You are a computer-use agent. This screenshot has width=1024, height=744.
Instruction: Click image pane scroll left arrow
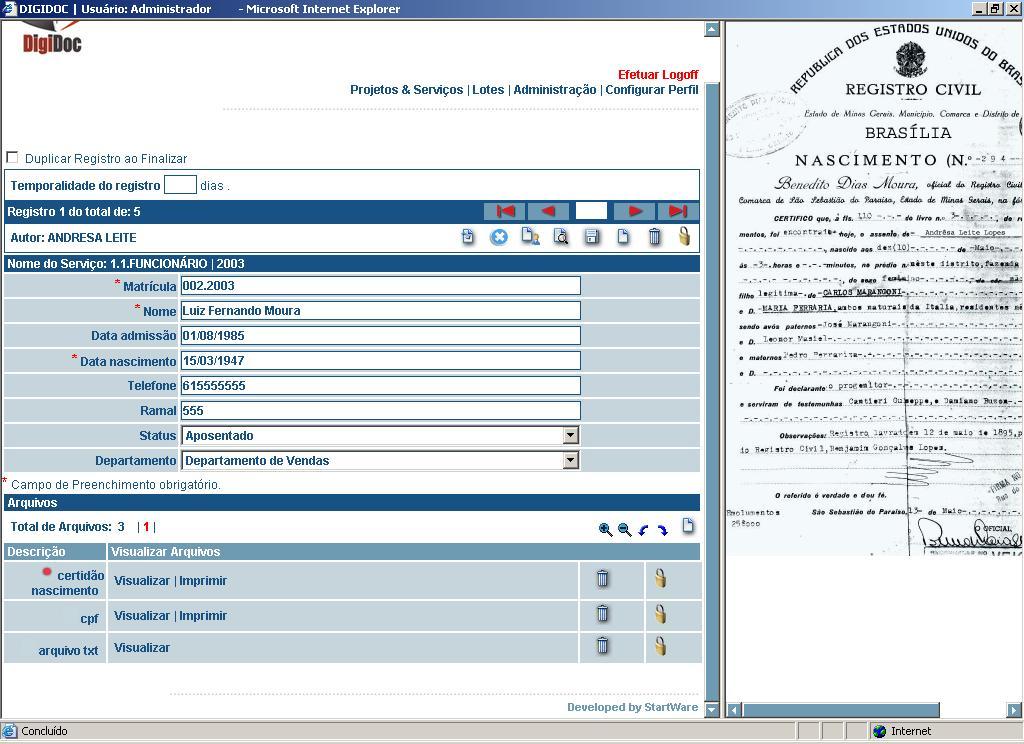point(734,709)
